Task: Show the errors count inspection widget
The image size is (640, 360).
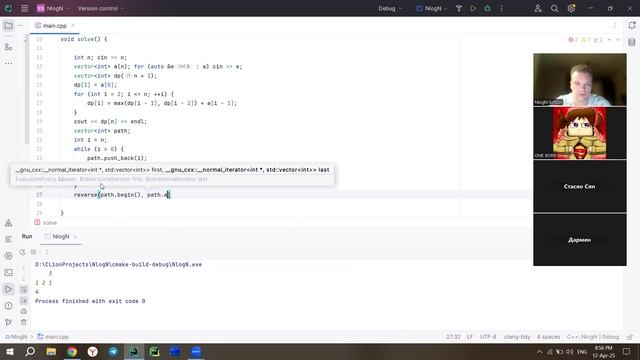Action: [573, 40]
